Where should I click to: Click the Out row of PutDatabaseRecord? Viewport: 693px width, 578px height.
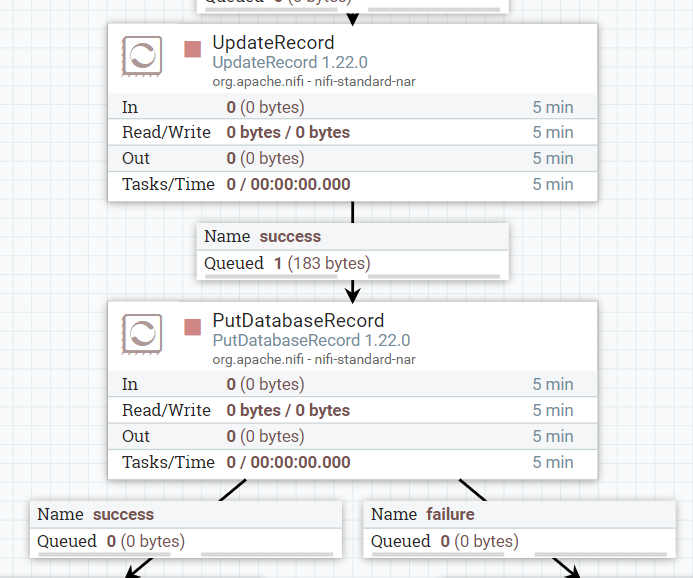coord(353,436)
